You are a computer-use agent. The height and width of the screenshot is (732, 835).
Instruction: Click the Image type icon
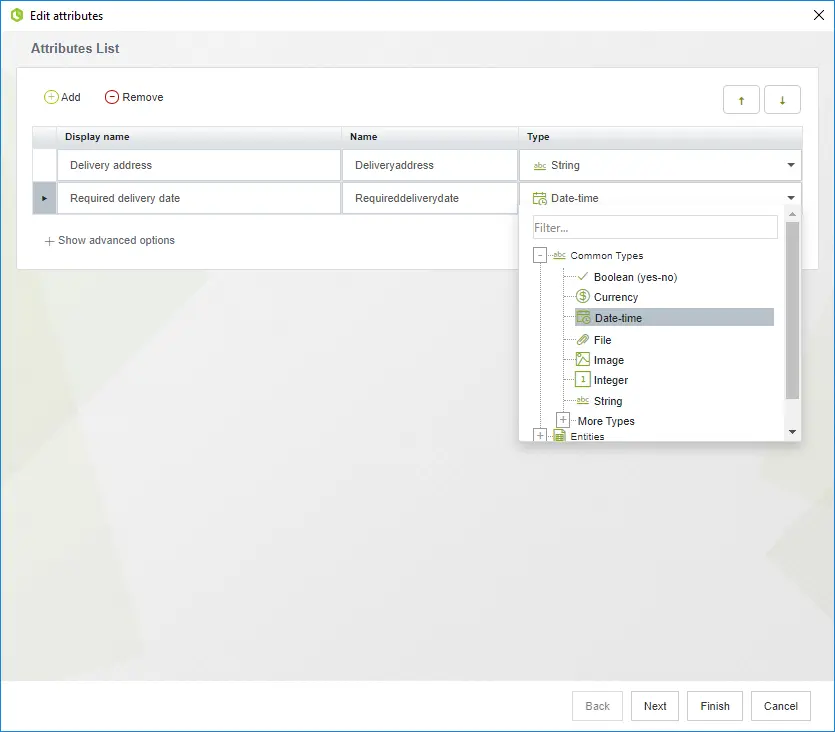[583, 359]
